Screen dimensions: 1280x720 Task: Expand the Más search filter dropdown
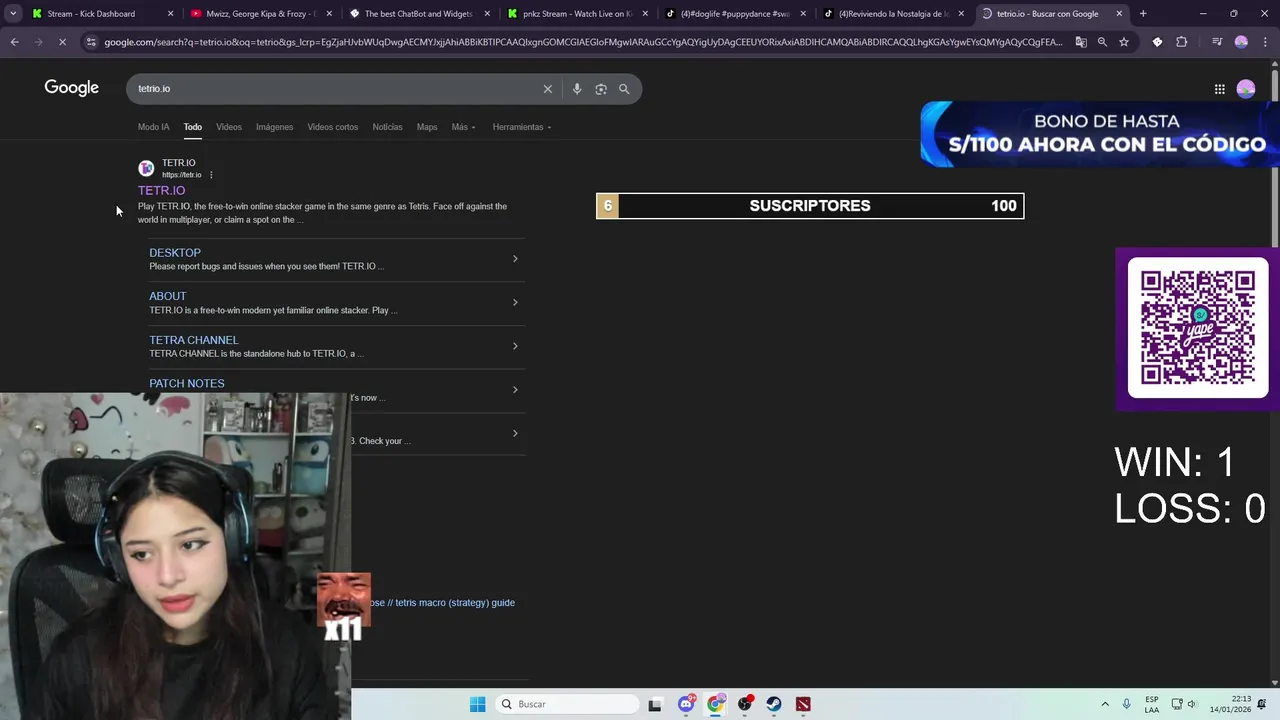point(463,127)
